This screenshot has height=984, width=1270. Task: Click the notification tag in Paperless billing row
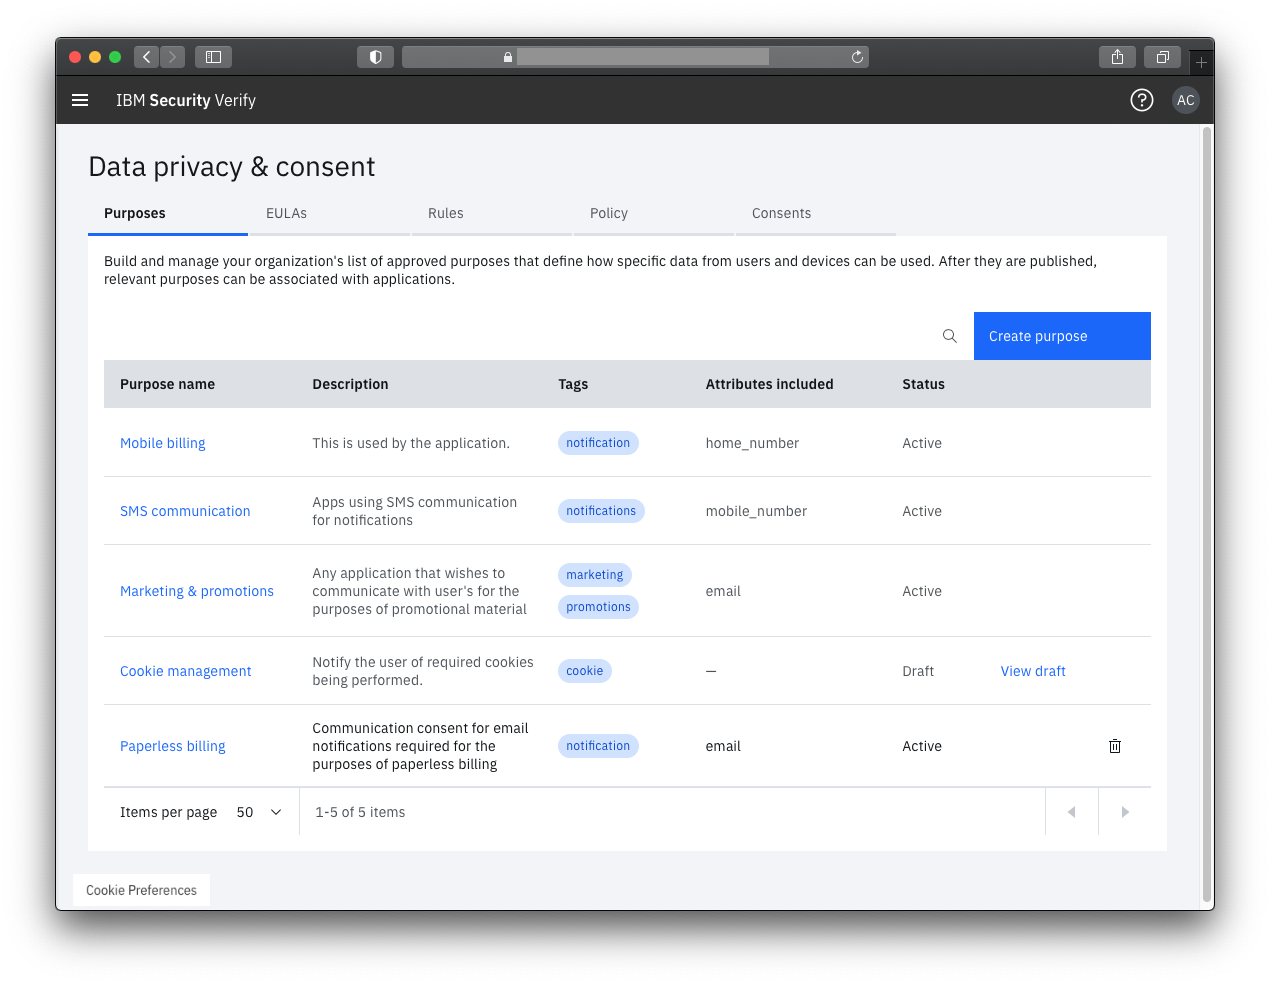pyautogui.click(x=598, y=746)
